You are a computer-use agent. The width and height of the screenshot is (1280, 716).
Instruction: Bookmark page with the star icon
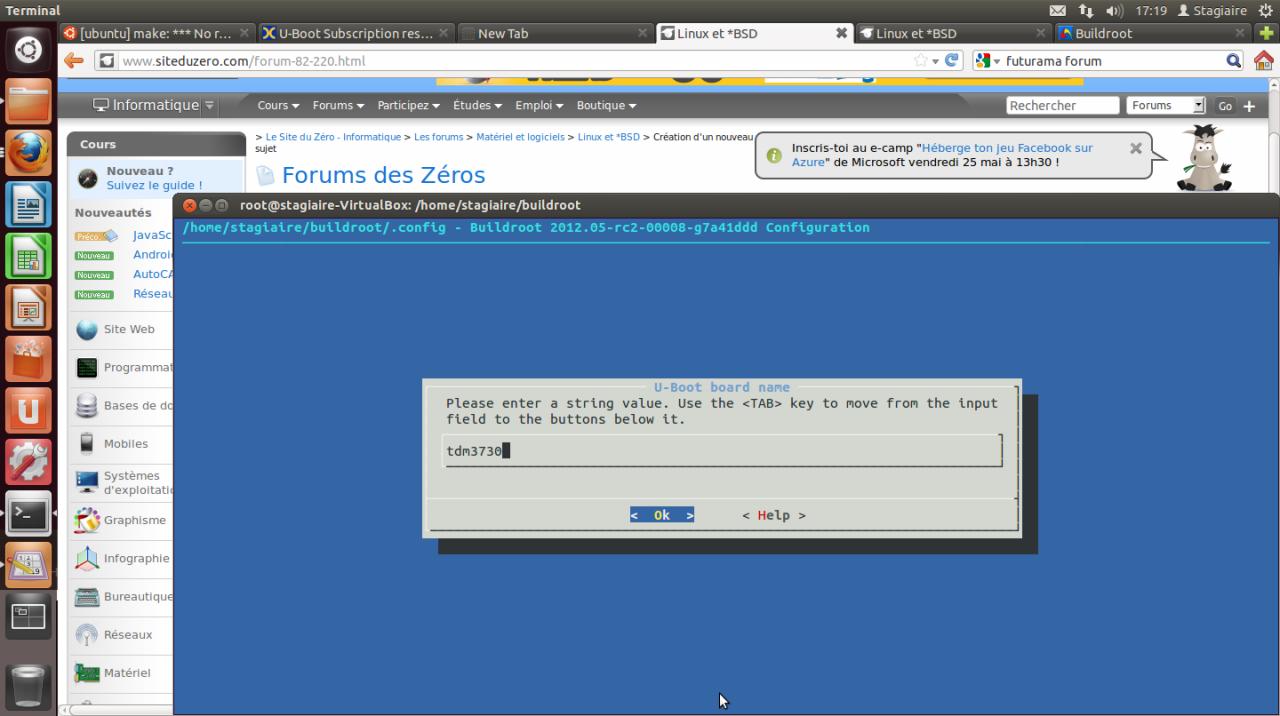[x=921, y=60]
